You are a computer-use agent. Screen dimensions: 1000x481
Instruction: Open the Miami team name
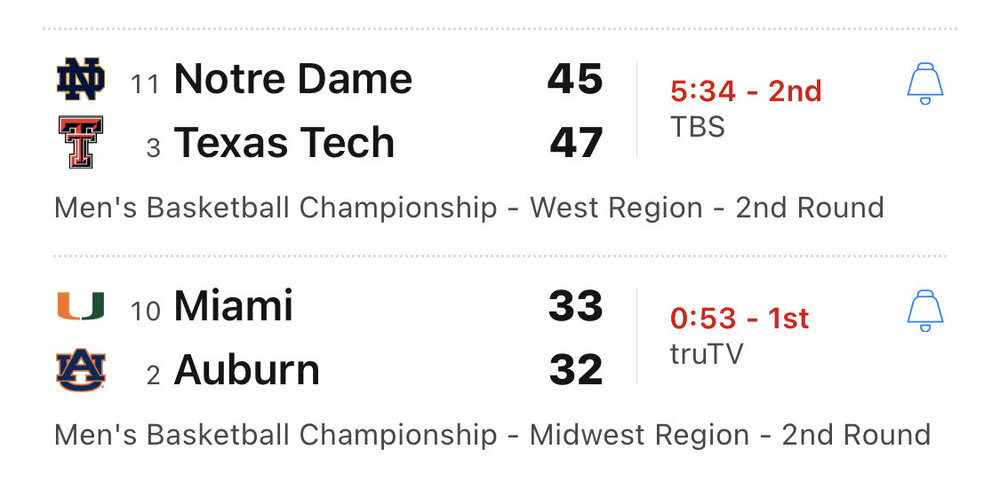tap(233, 306)
